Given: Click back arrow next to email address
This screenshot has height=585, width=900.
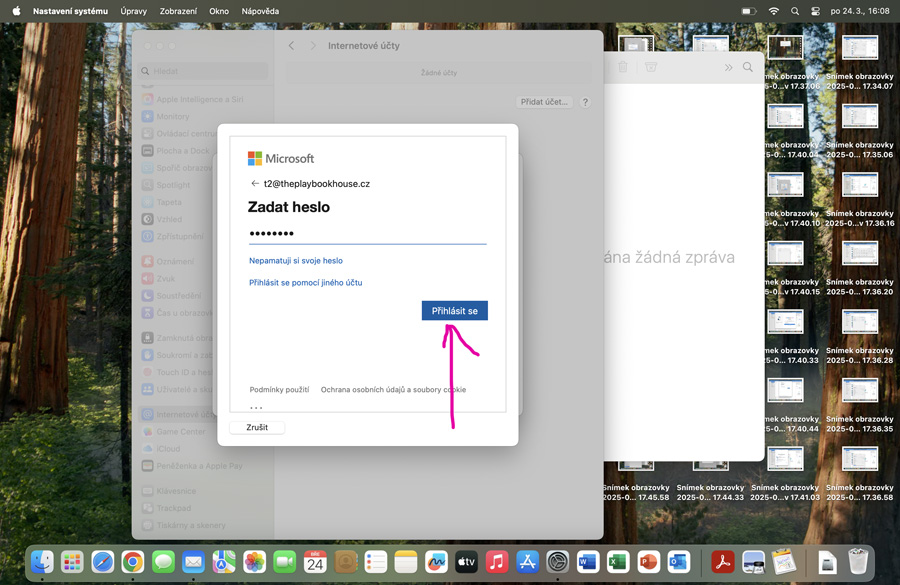Looking at the screenshot, I should 255,184.
